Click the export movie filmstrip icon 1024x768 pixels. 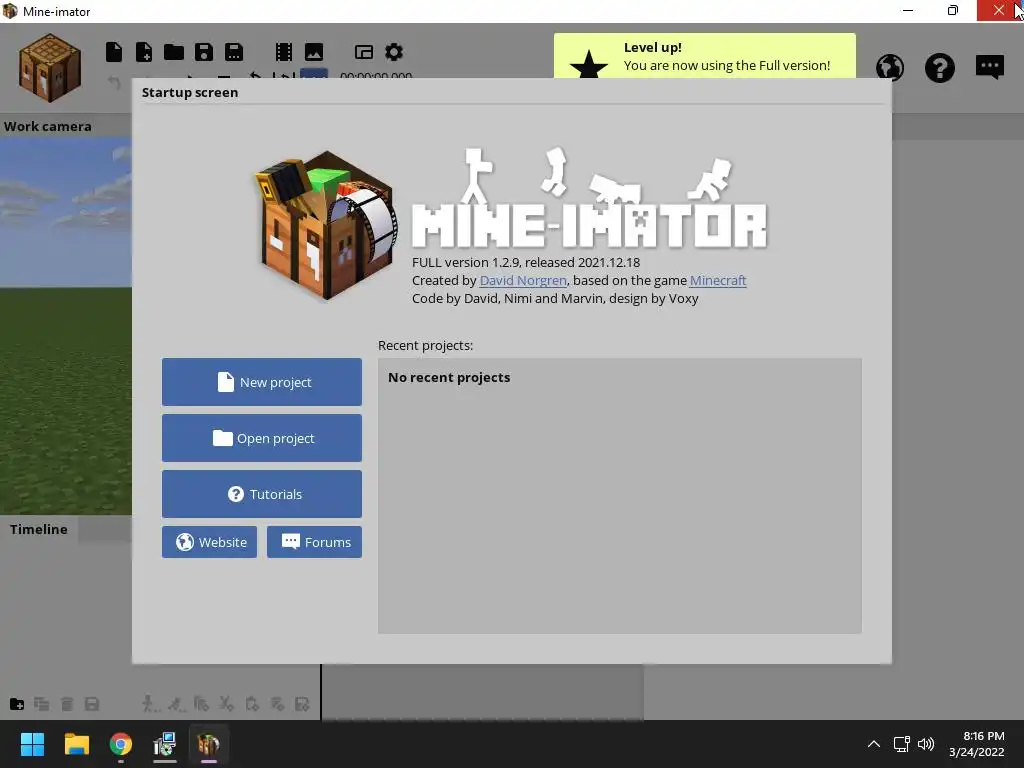(283, 52)
